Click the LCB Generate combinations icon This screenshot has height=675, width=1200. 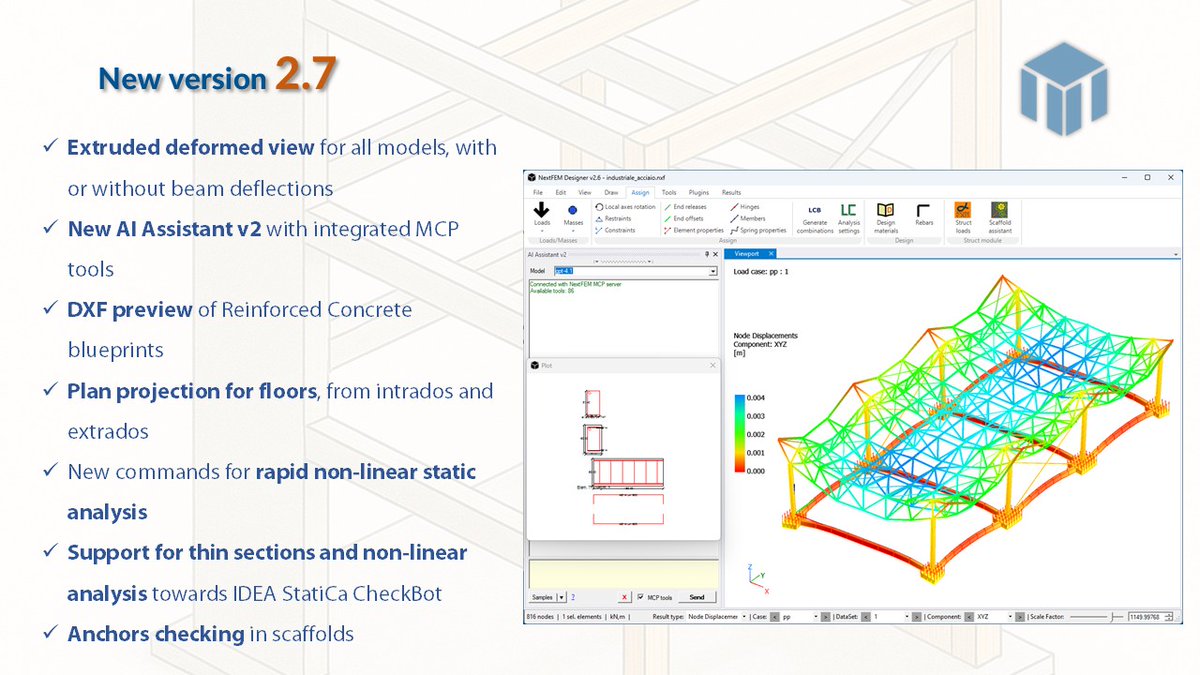pos(814,217)
